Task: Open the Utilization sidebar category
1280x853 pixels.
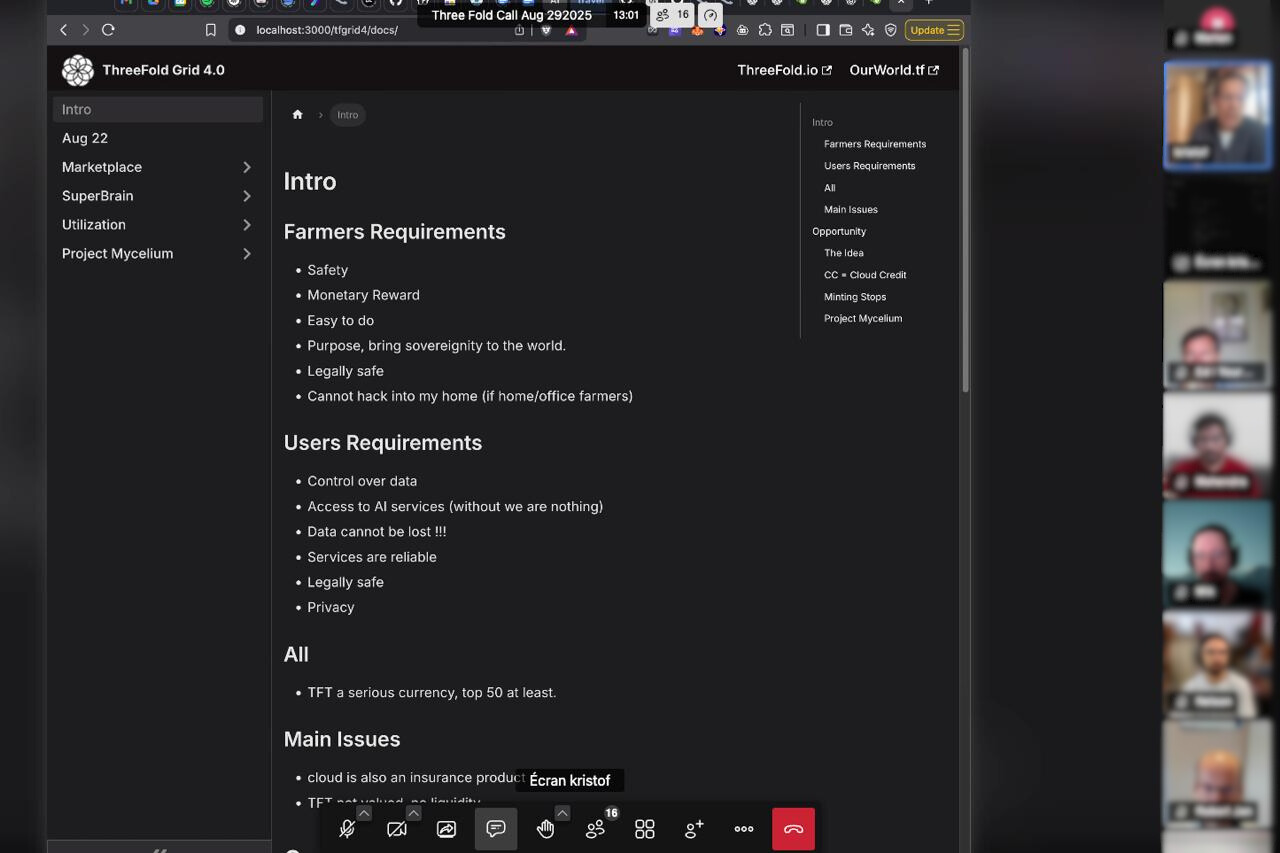Action: [94, 225]
